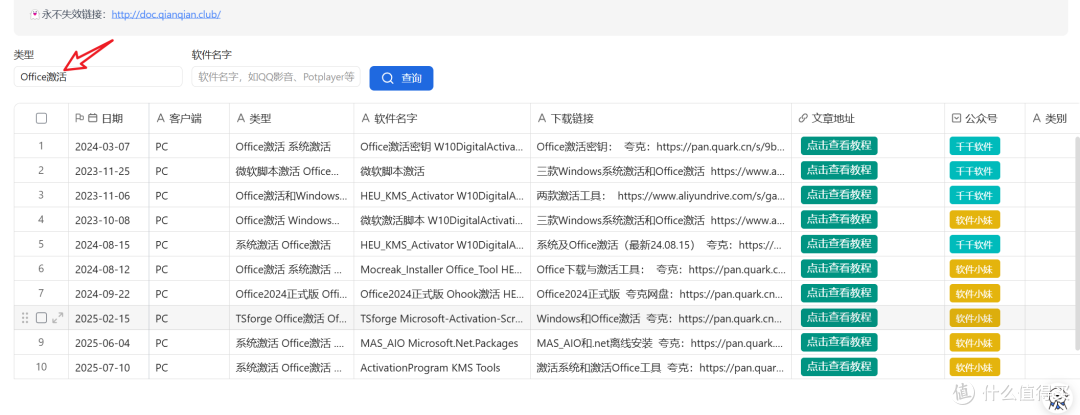Viewport: 1080px width, 415px height.
Task: Click the 软件小妹 tag in 2023-10-08 row
Action: (975, 220)
